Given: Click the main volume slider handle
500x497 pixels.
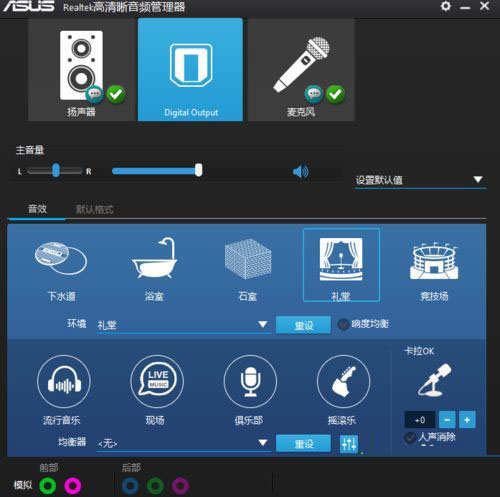Looking at the screenshot, I should tap(199, 170).
